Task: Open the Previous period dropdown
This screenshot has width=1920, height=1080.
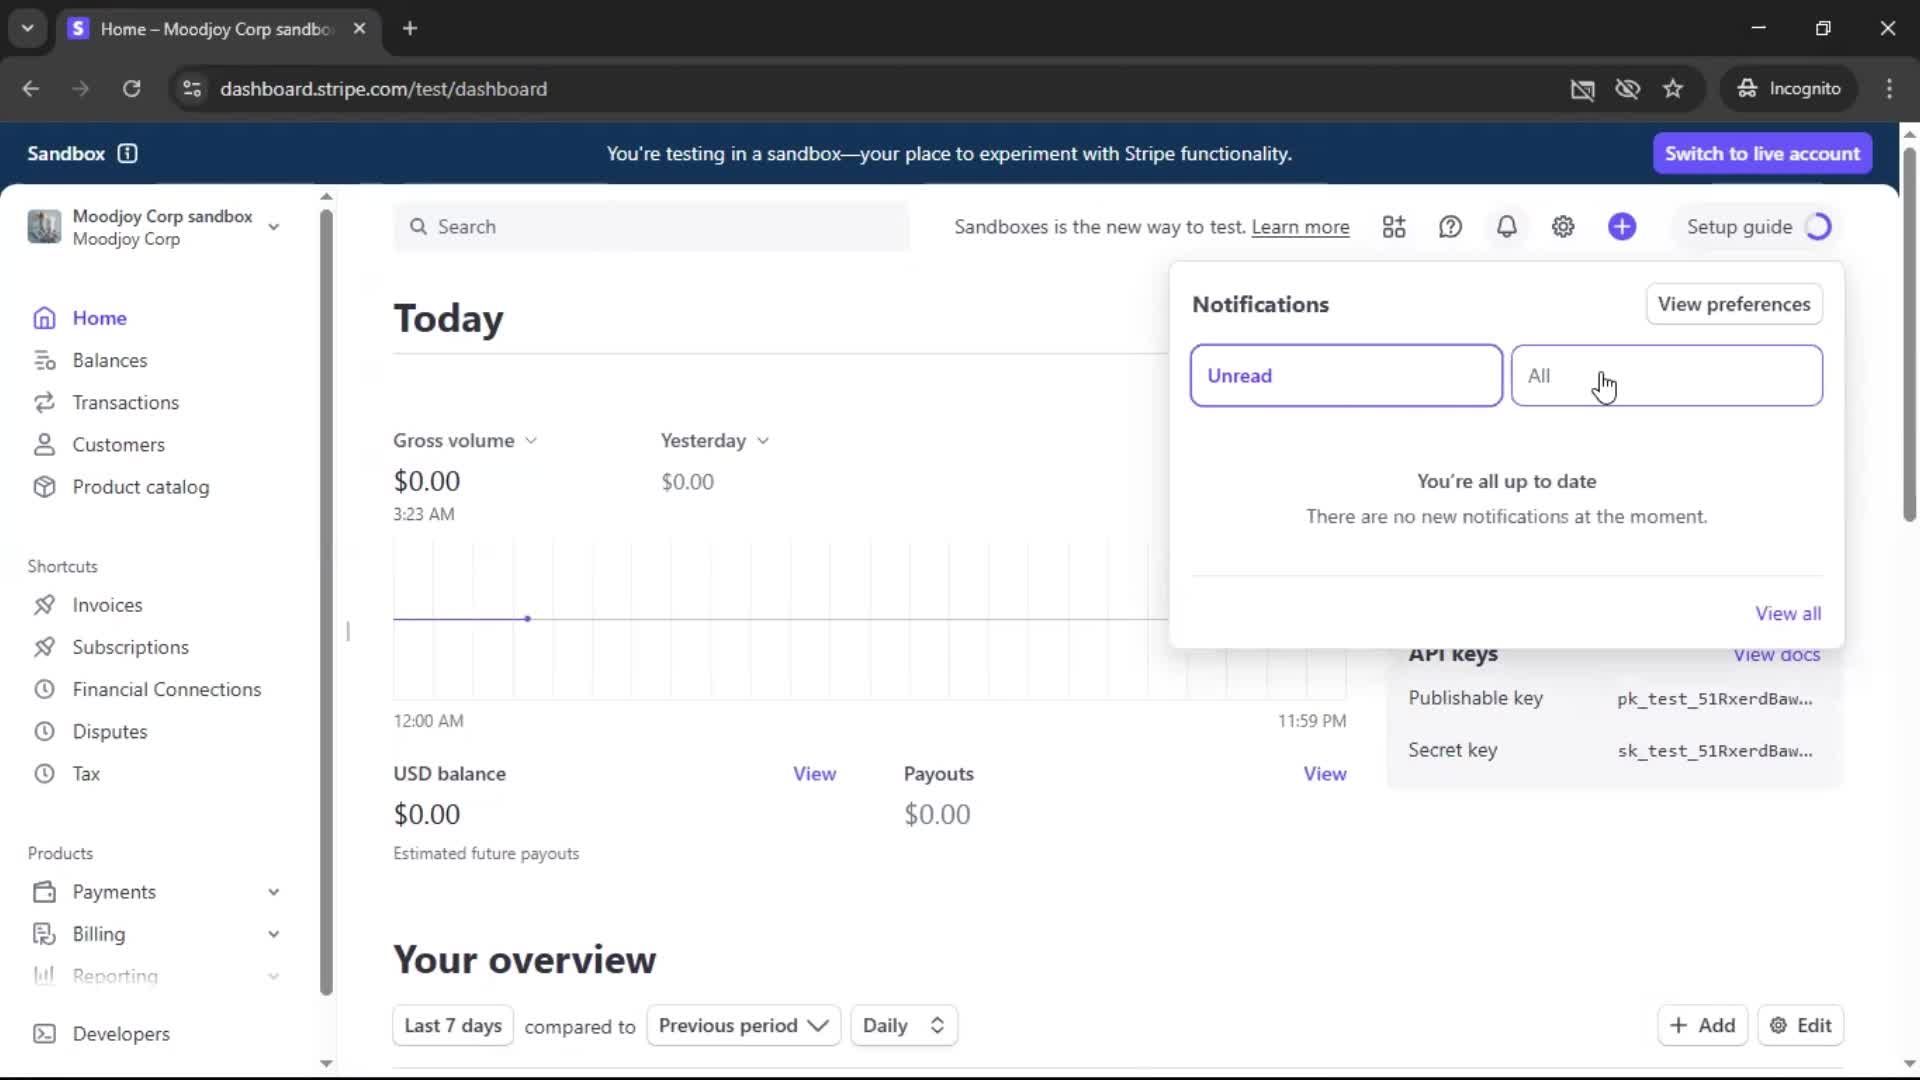Action: coord(743,1025)
